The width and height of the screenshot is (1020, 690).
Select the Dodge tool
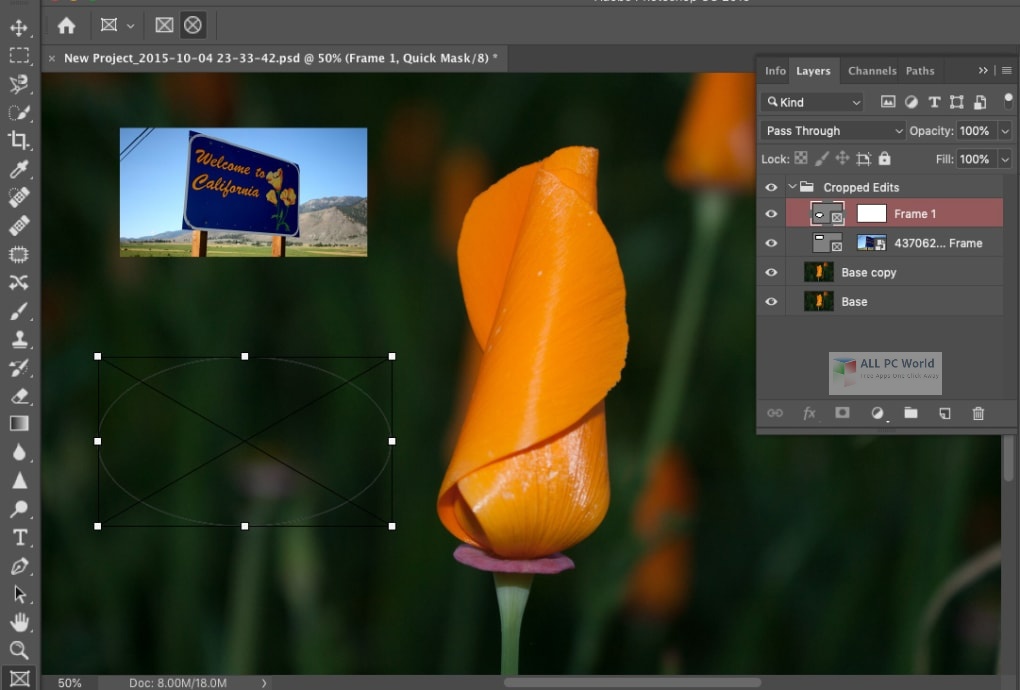(x=19, y=509)
